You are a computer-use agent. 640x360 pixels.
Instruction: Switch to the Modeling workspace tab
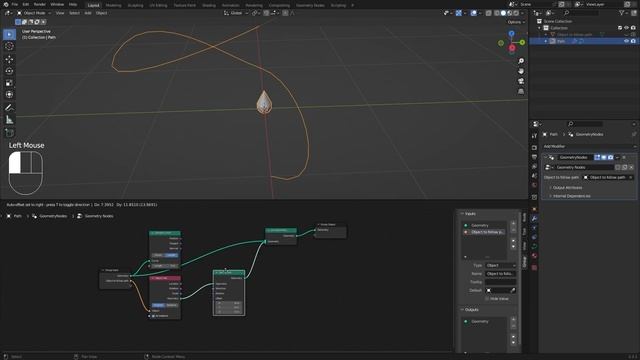pyautogui.click(x=113, y=5)
